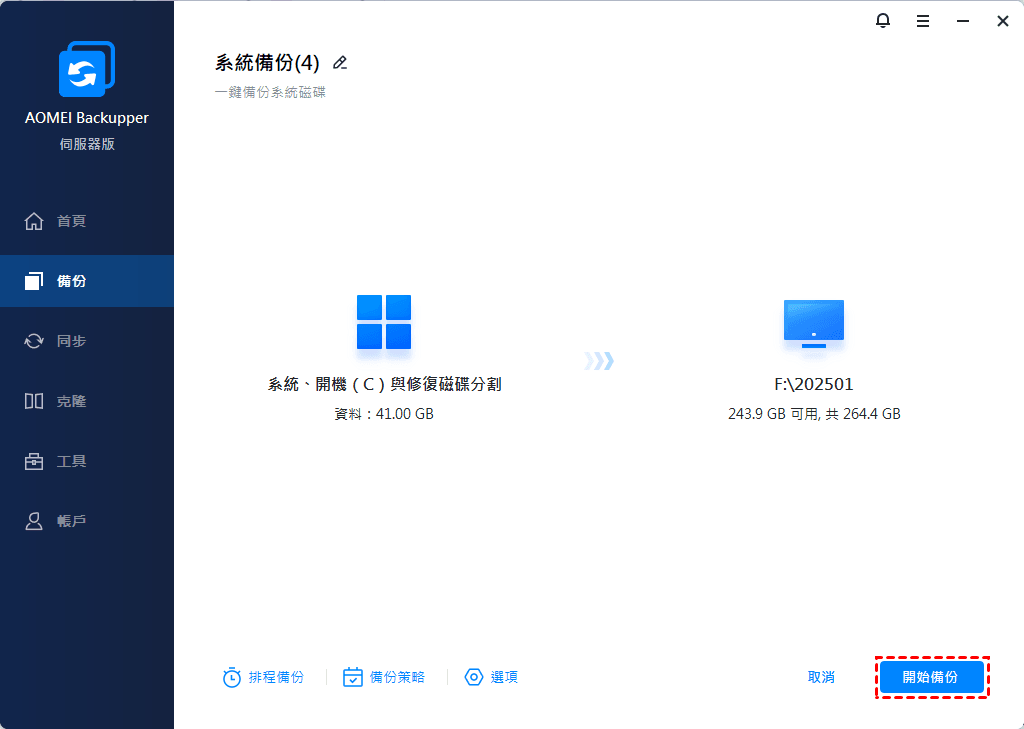The image size is (1024, 729).
Task: Click the 伺服器版 edition label
Action: point(87,144)
